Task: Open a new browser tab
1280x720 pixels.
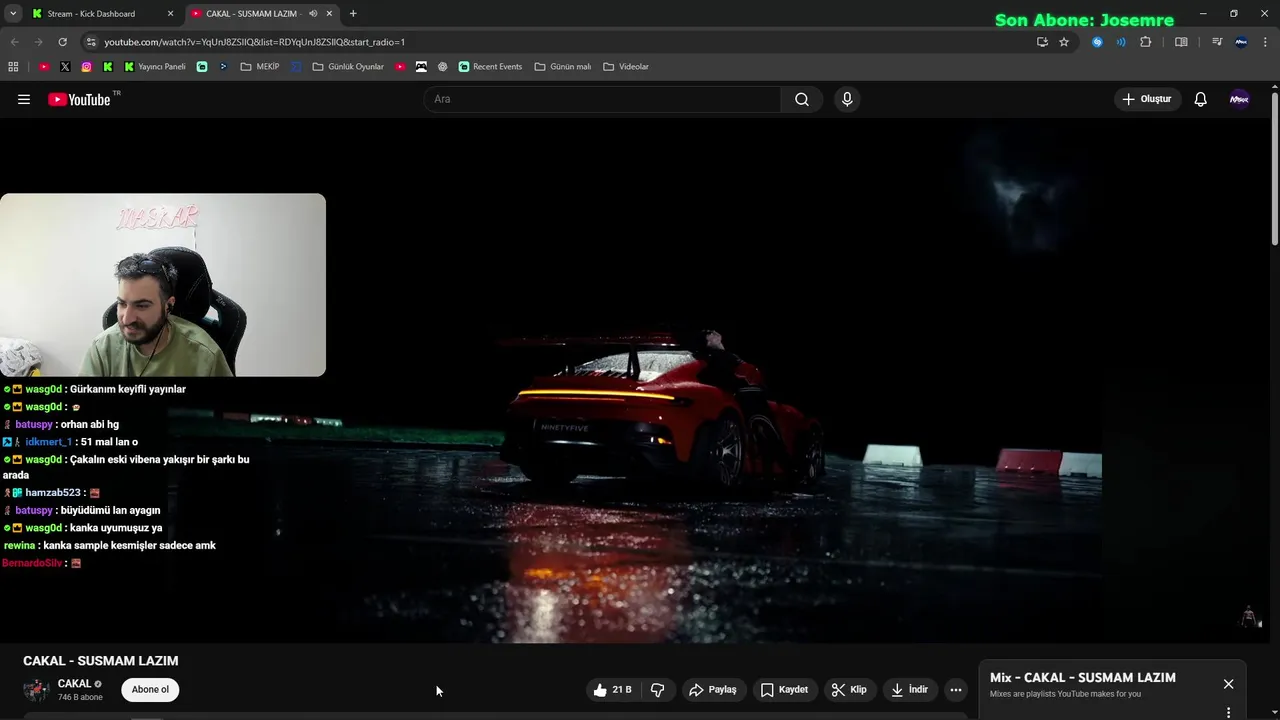Action: (353, 14)
